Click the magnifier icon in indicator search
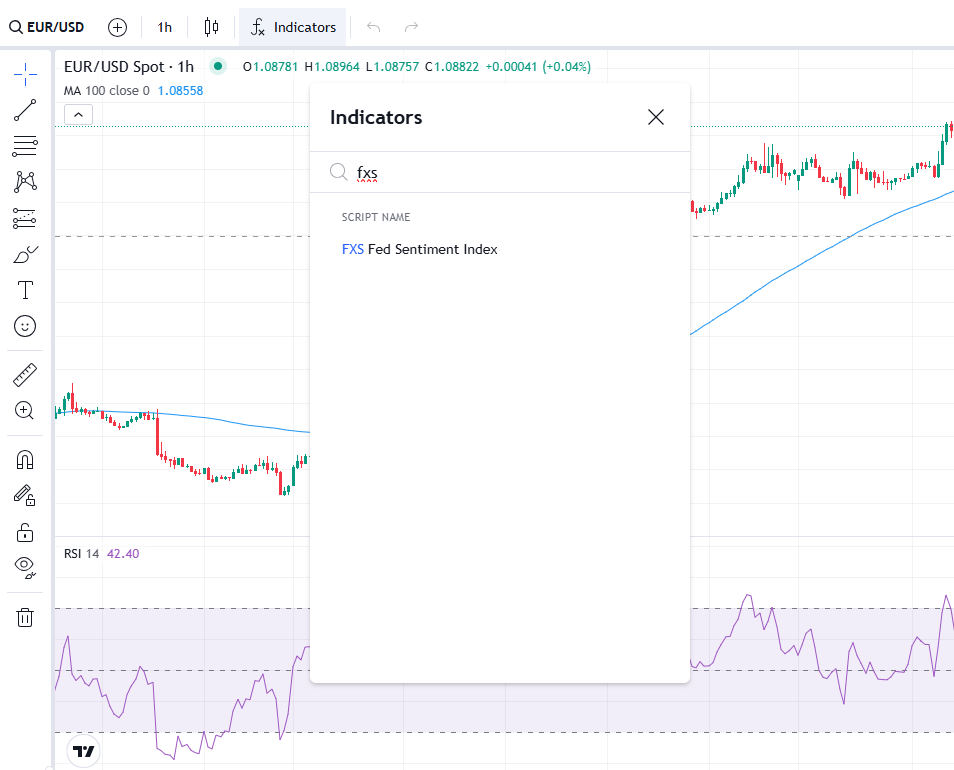954x770 pixels. coord(339,172)
